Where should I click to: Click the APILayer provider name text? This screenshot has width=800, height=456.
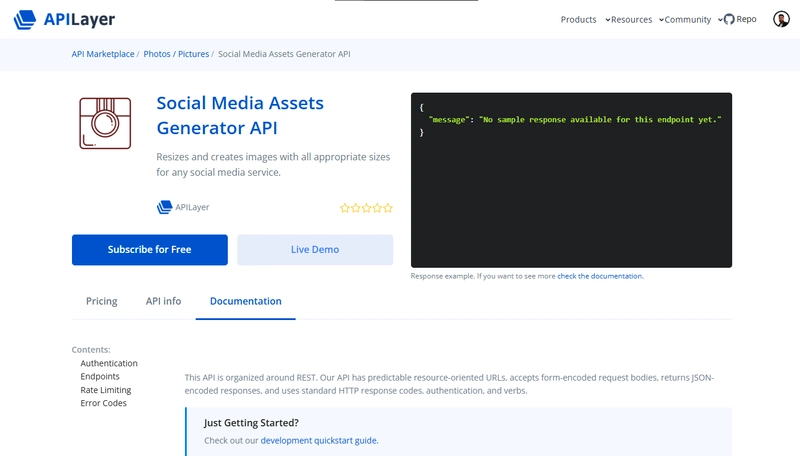pos(192,207)
